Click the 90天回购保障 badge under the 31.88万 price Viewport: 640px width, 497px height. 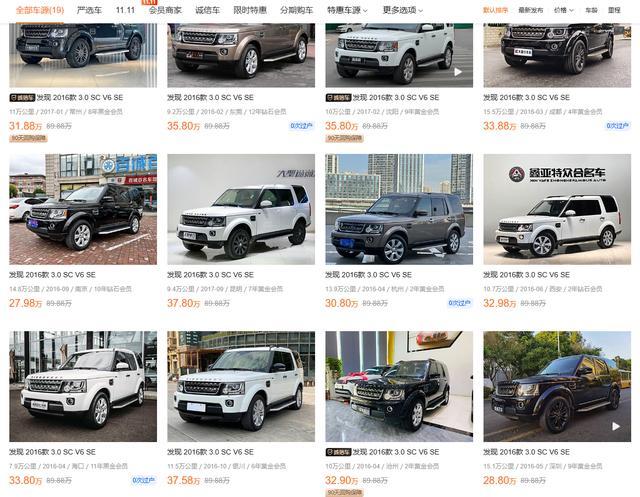click(29, 139)
